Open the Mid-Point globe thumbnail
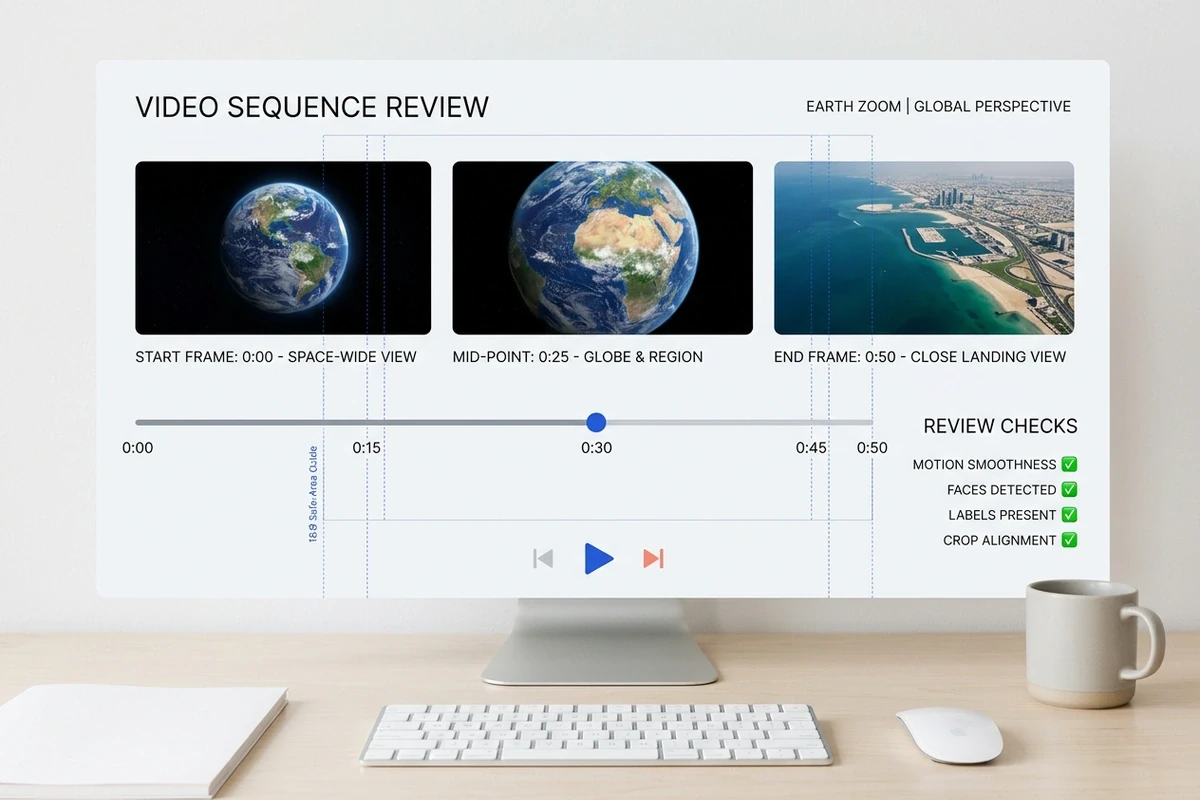Screen dimensions: 1200x800 [602, 248]
